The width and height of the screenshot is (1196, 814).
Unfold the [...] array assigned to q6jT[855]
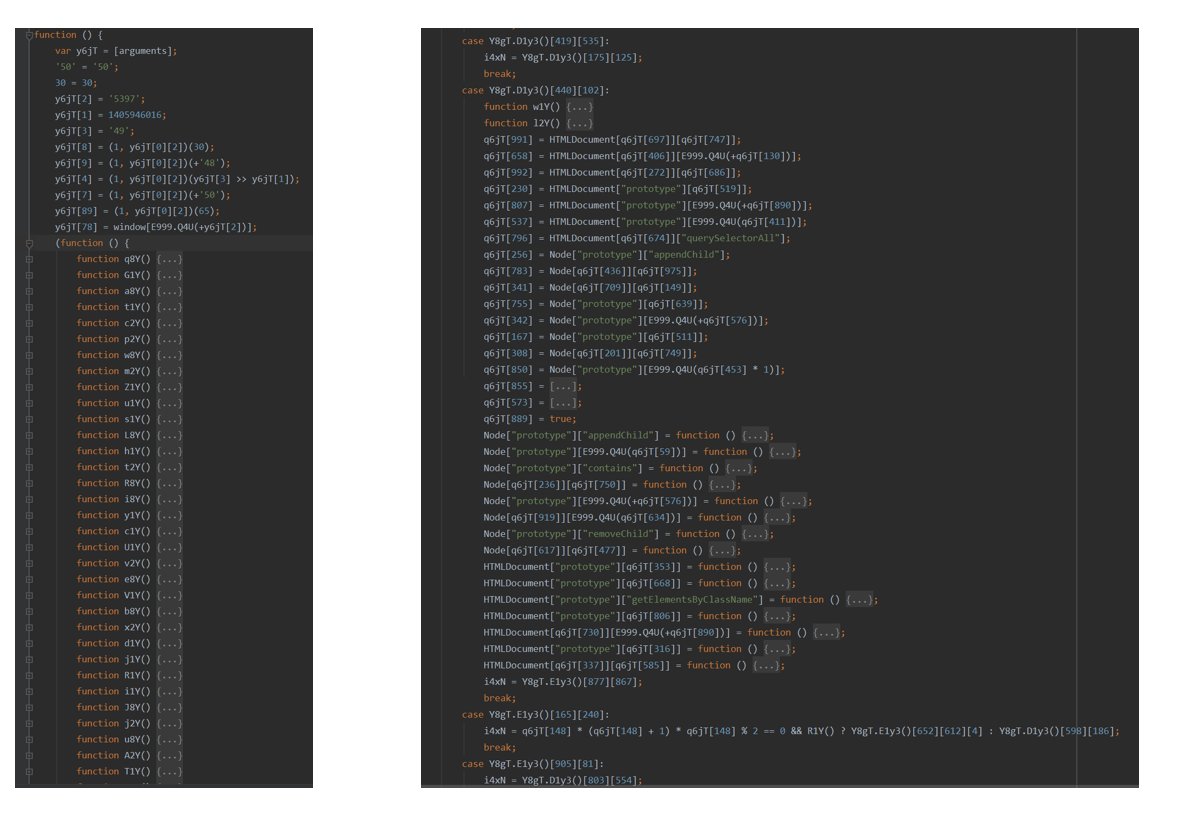[563, 387]
